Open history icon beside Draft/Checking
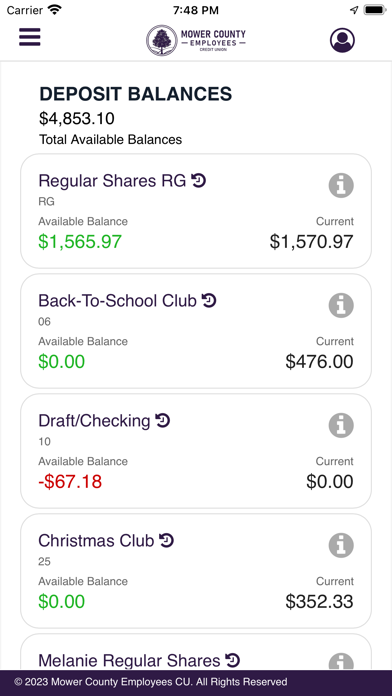The height and width of the screenshot is (696, 392). pyautogui.click(x=163, y=420)
